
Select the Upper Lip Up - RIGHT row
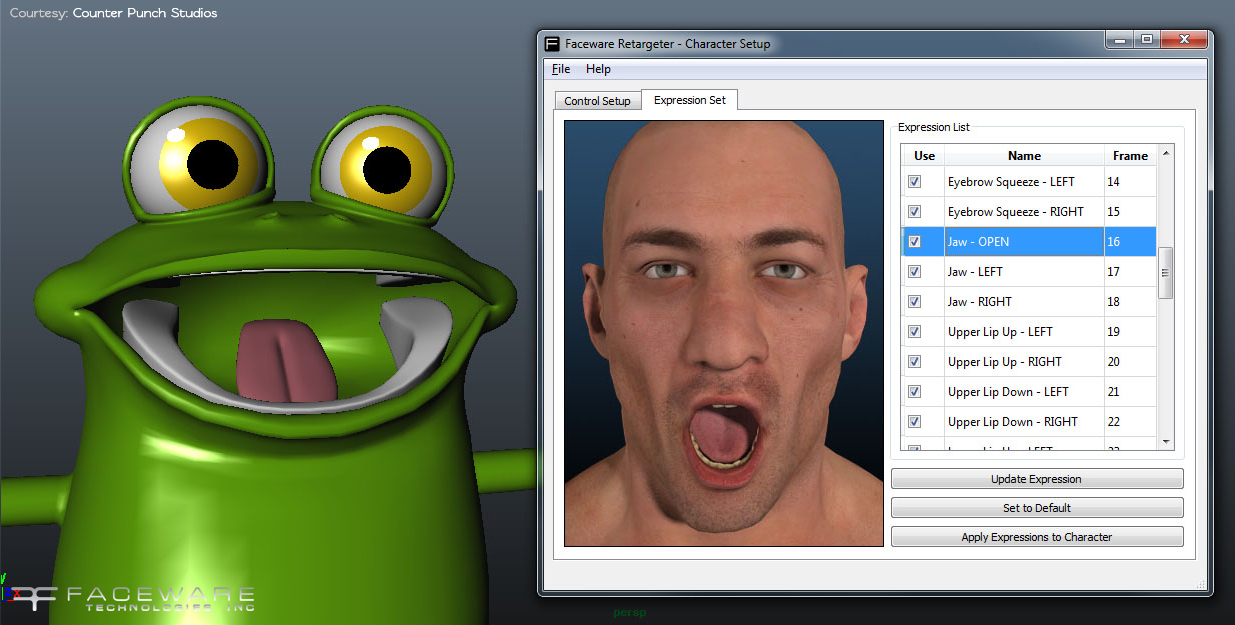1029,362
